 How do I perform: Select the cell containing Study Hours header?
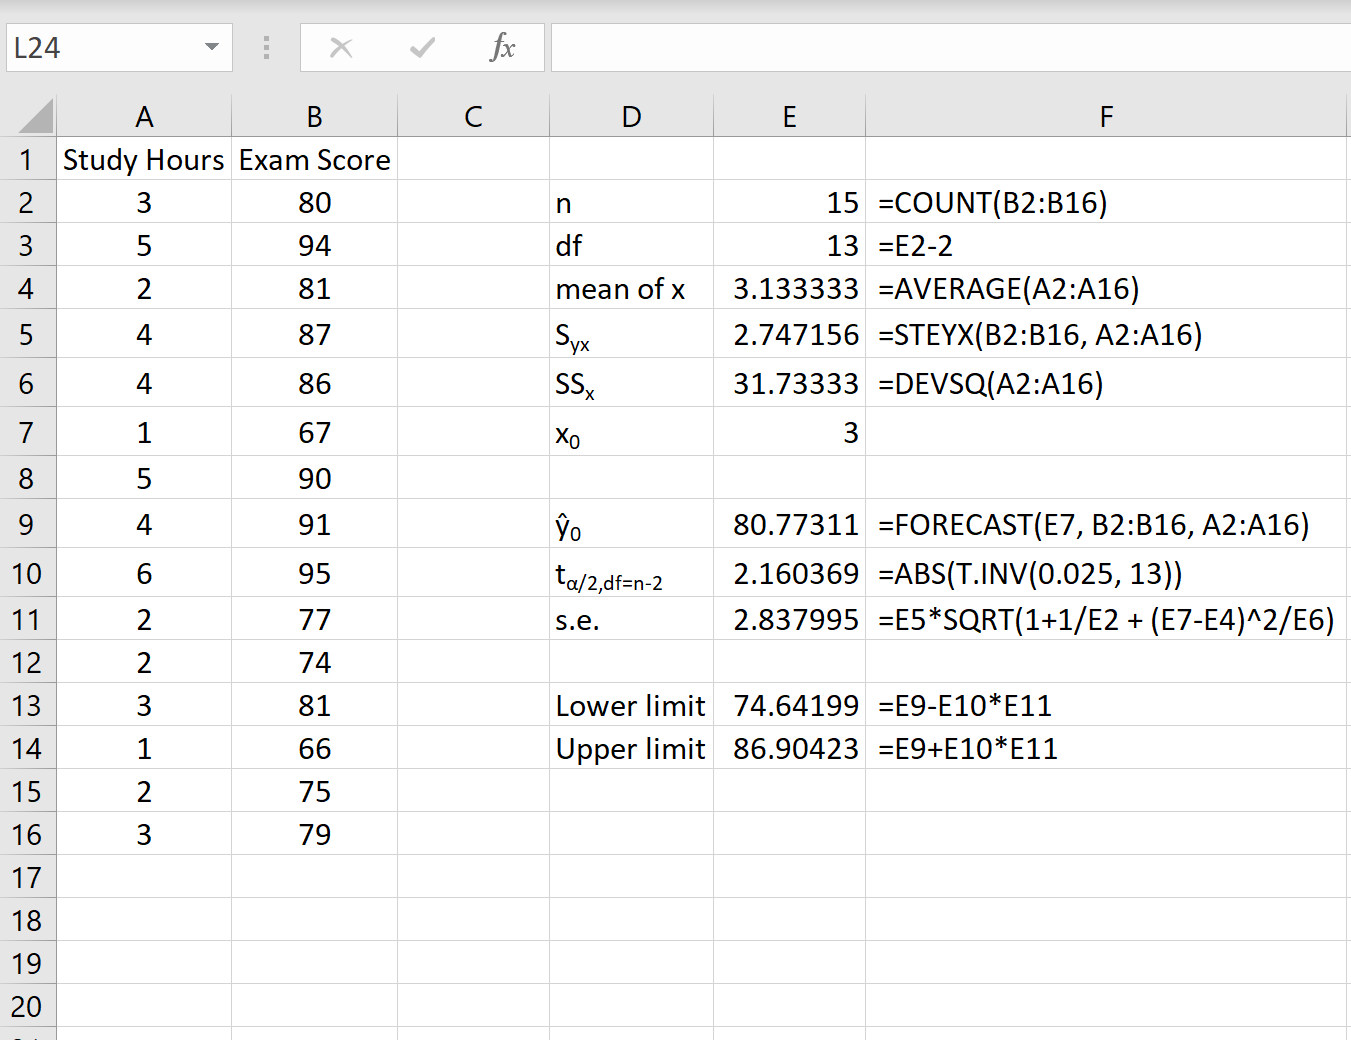tap(144, 159)
